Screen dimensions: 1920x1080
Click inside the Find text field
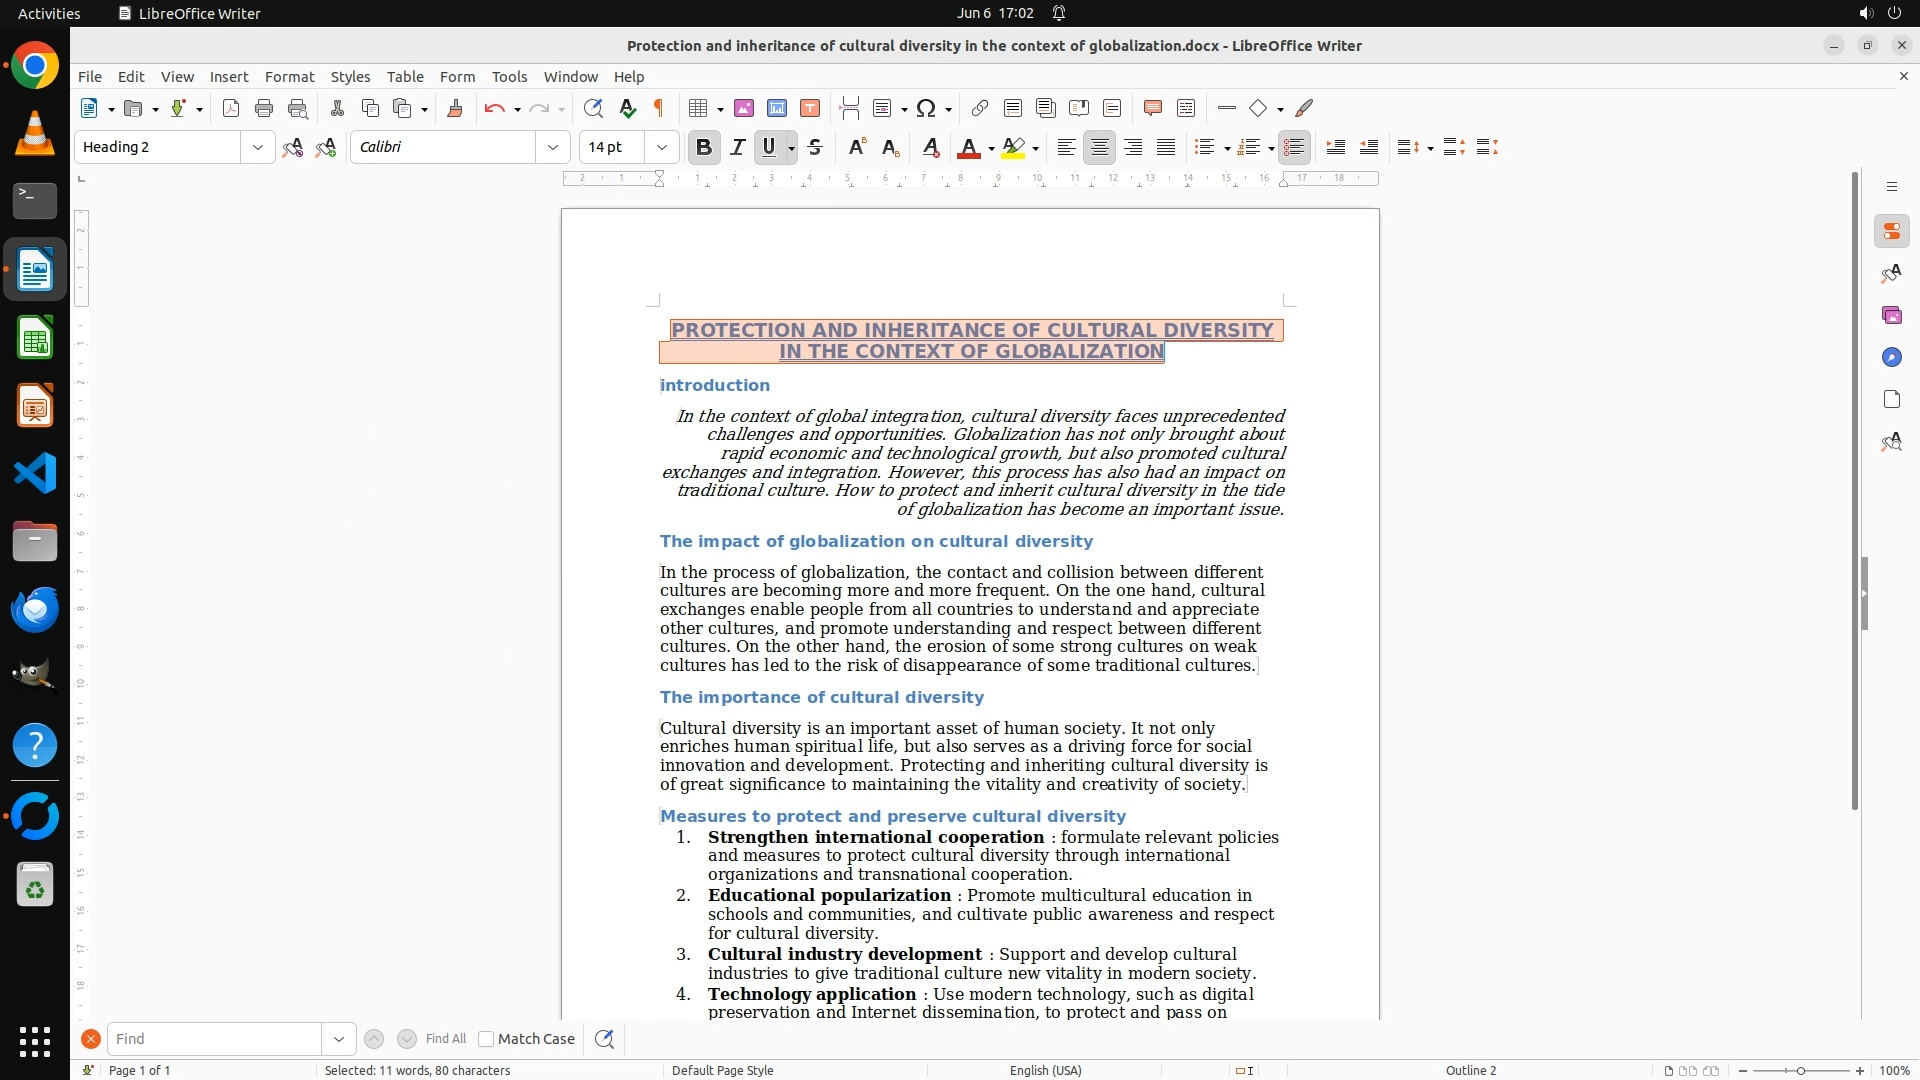(215, 1039)
